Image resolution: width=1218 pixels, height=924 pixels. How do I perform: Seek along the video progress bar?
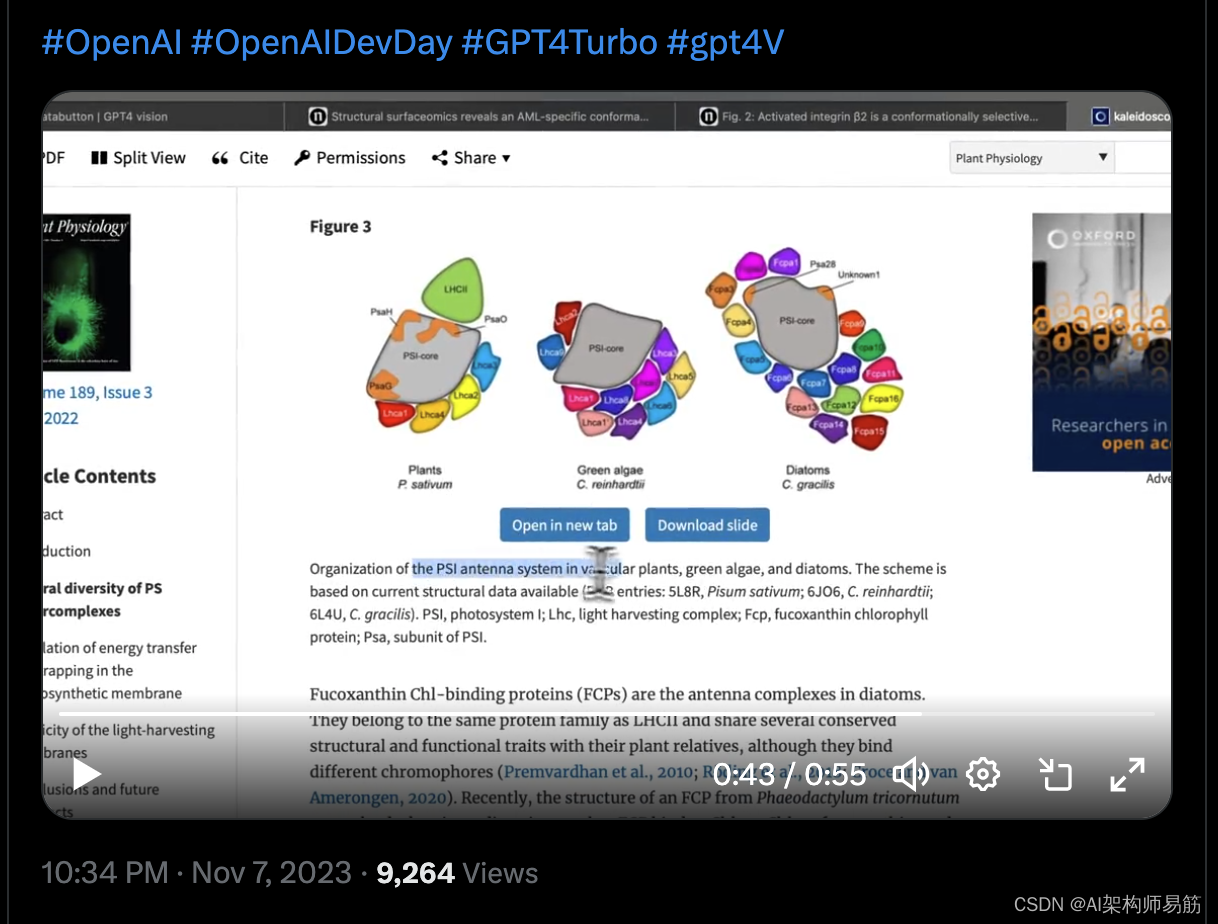click(x=606, y=714)
